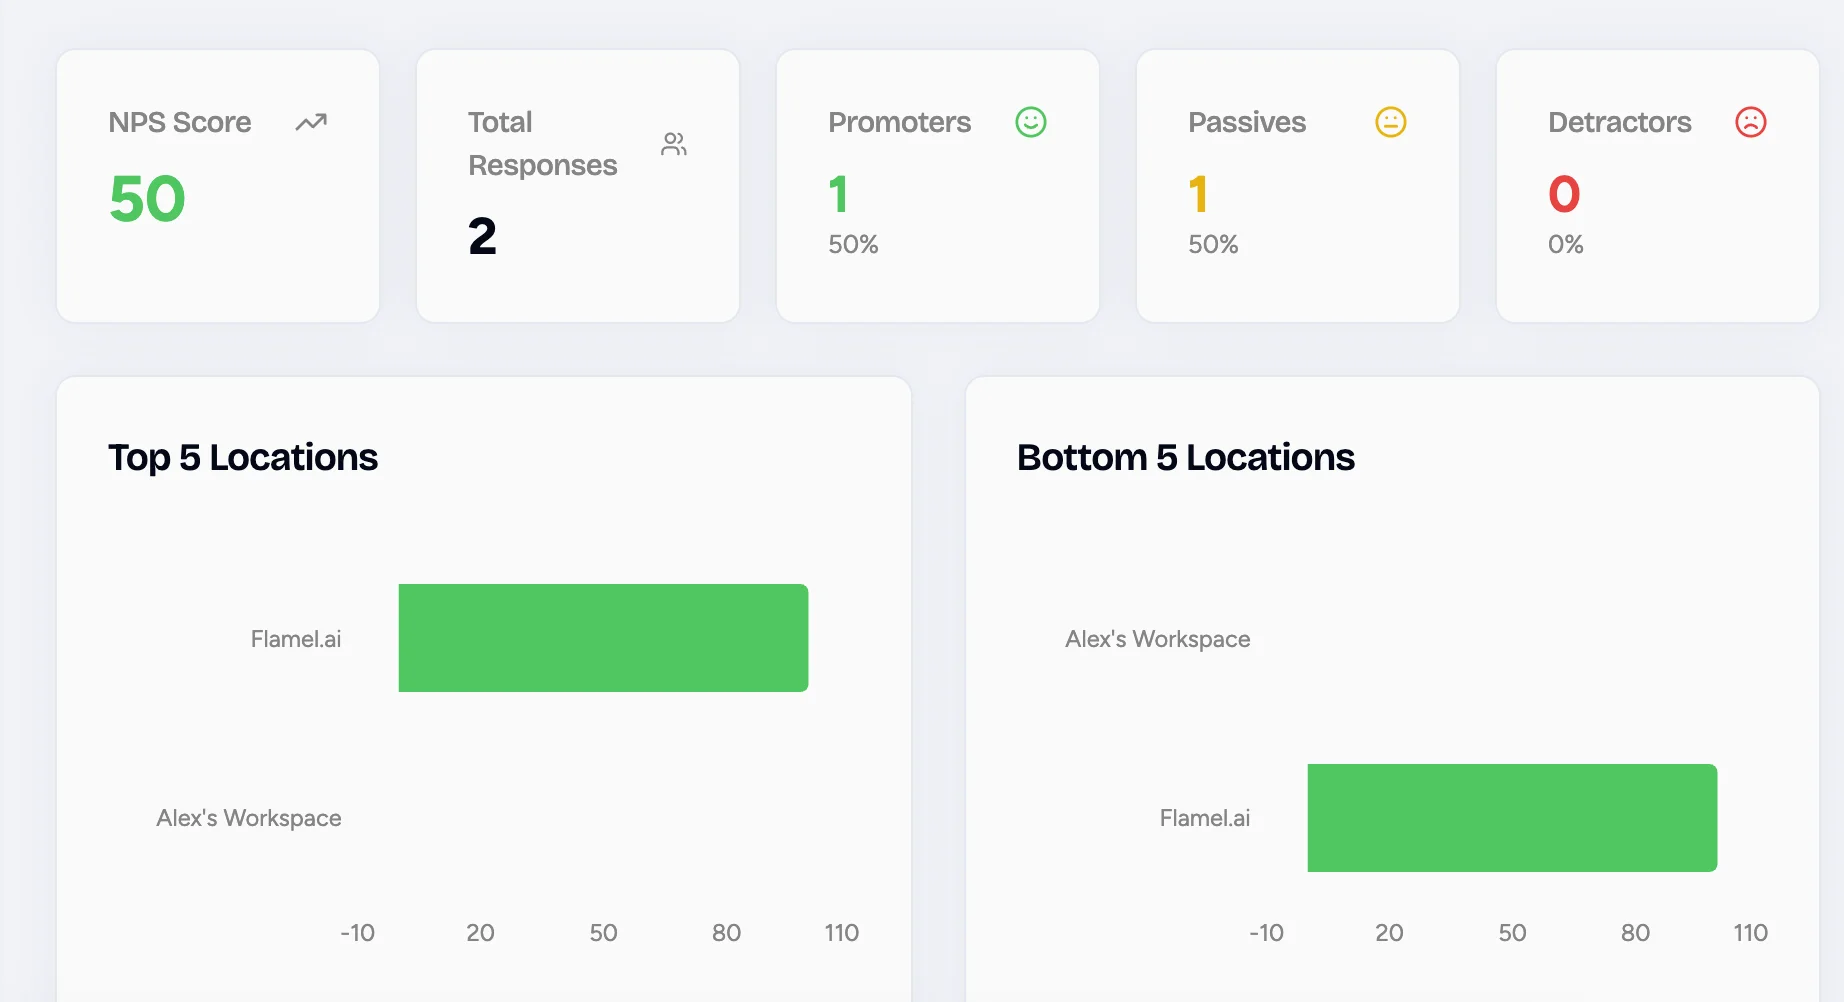Click the Promoters card title
1844x1002 pixels.
(900, 122)
